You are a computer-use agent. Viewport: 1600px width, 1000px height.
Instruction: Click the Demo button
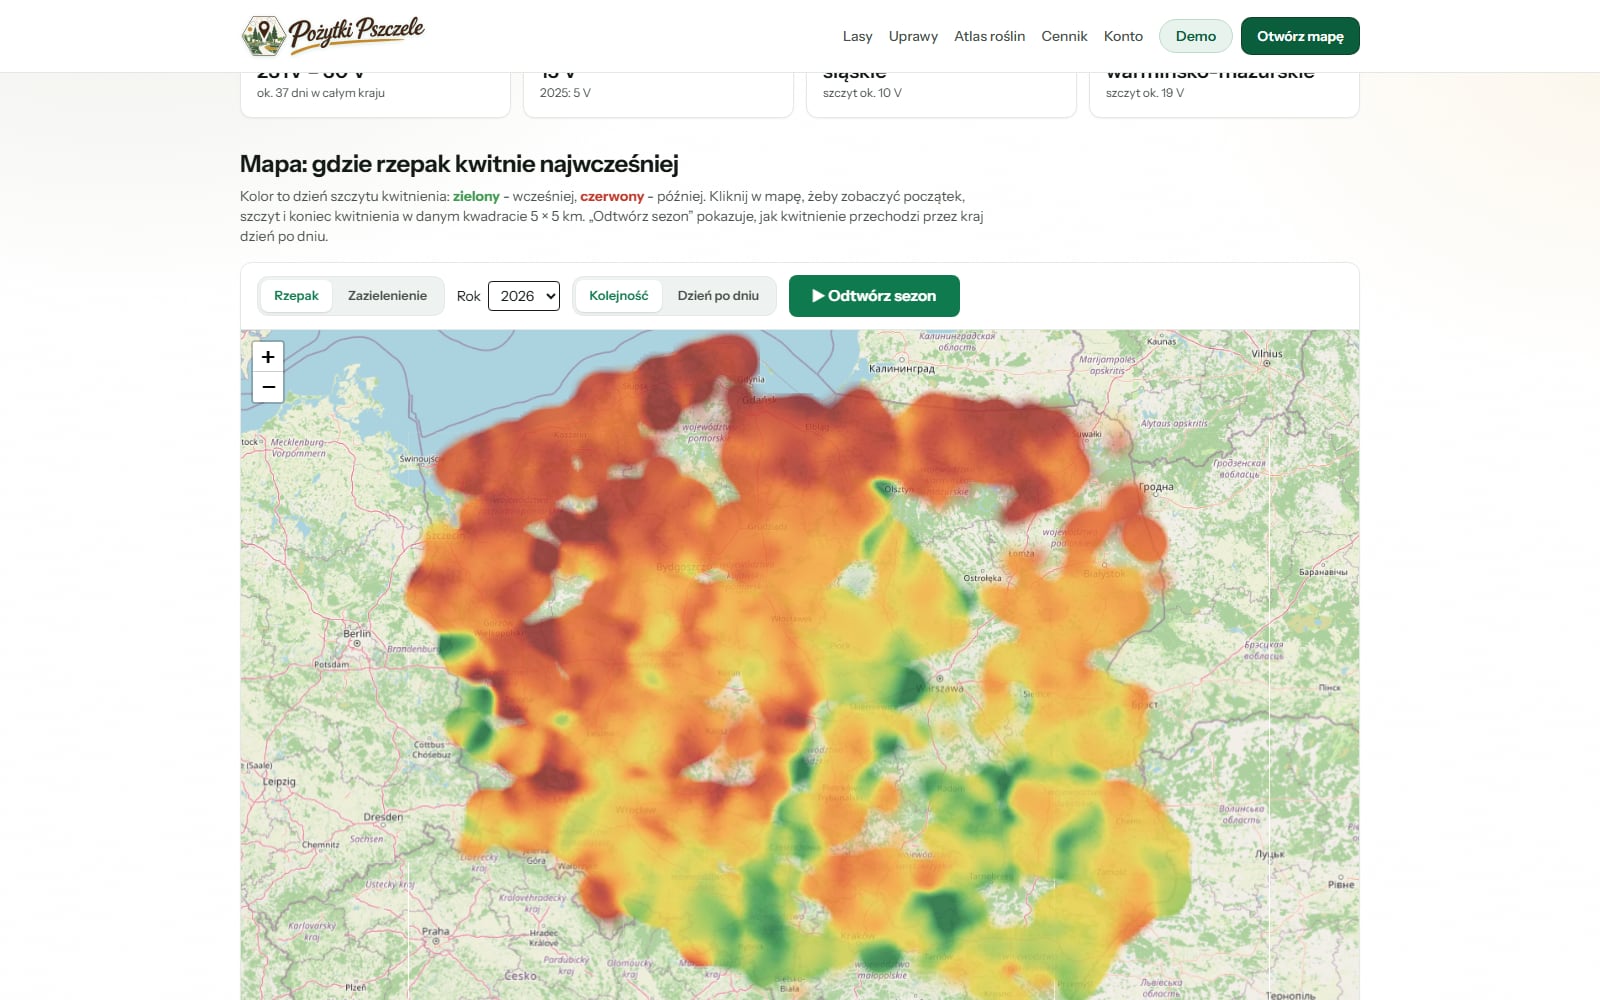pyautogui.click(x=1196, y=36)
